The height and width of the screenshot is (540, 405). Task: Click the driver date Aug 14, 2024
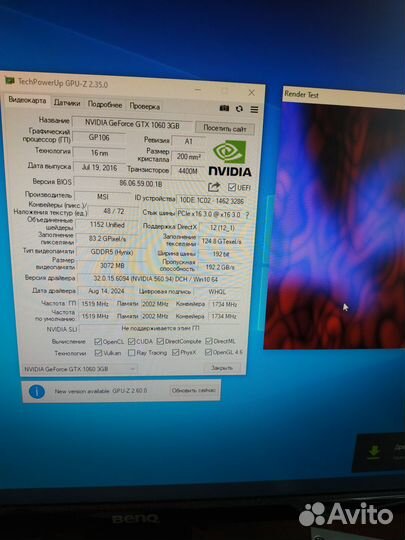click(x=106, y=291)
